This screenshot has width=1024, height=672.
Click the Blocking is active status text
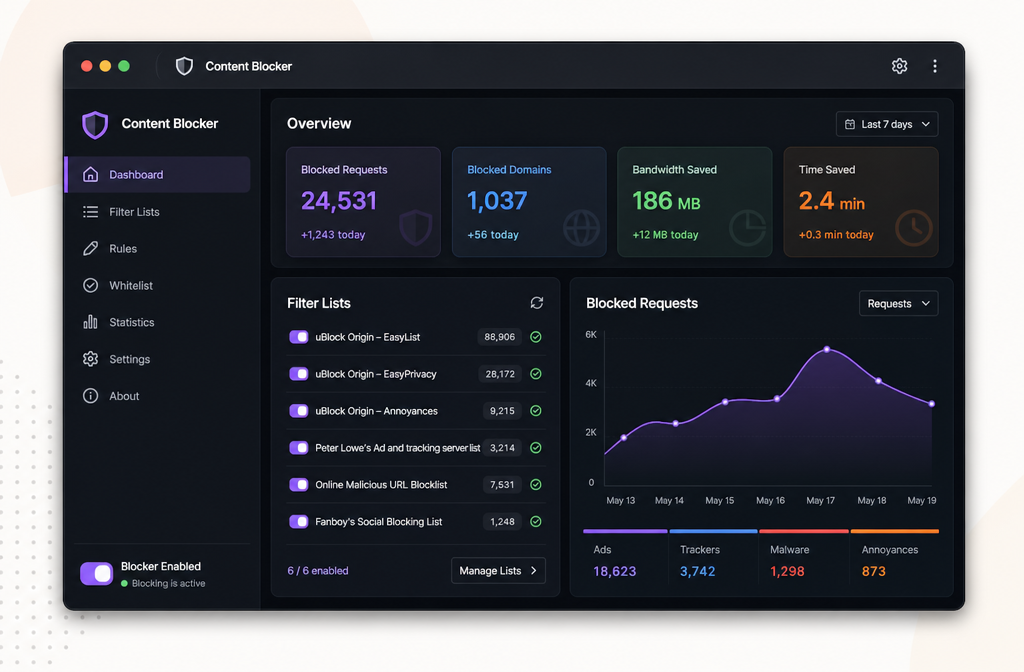point(168,584)
